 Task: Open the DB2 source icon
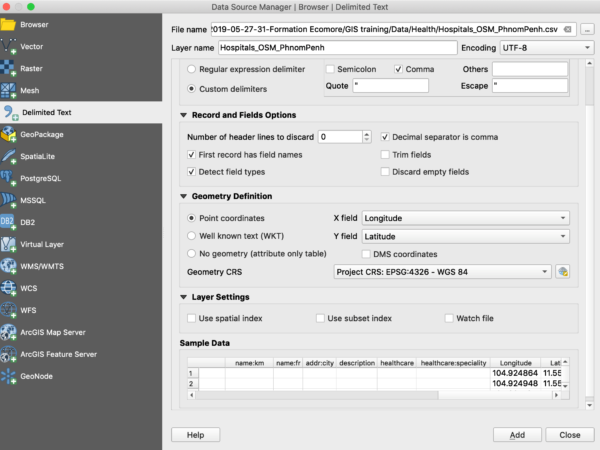click(8, 222)
